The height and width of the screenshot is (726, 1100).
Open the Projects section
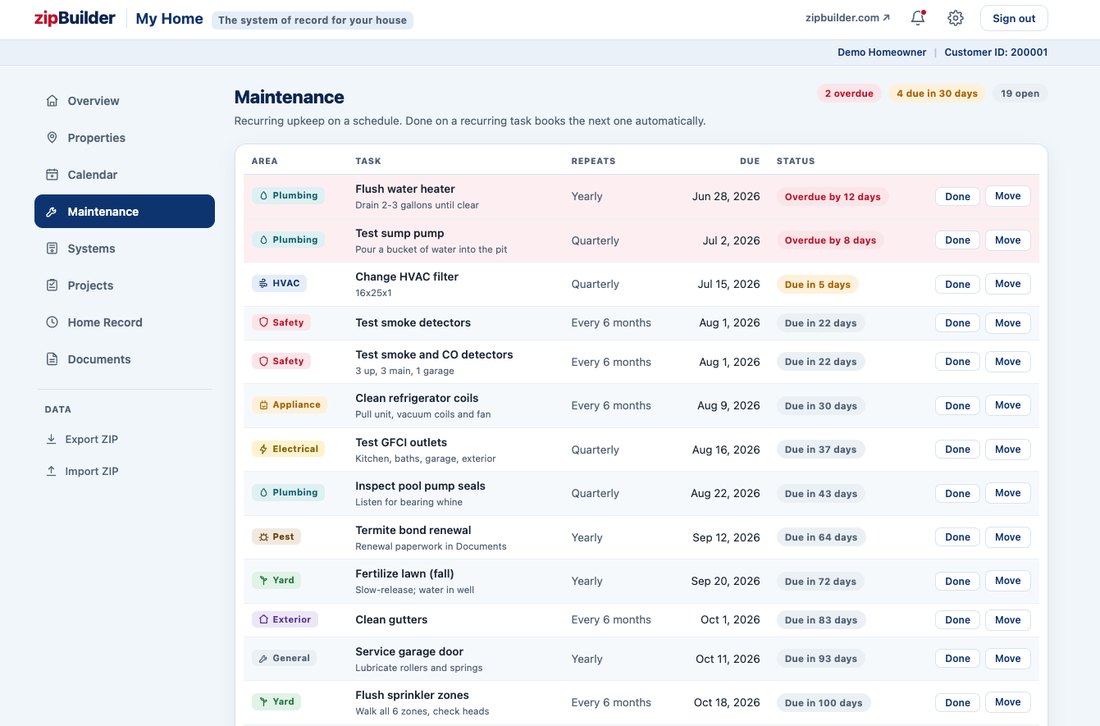[124, 285]
